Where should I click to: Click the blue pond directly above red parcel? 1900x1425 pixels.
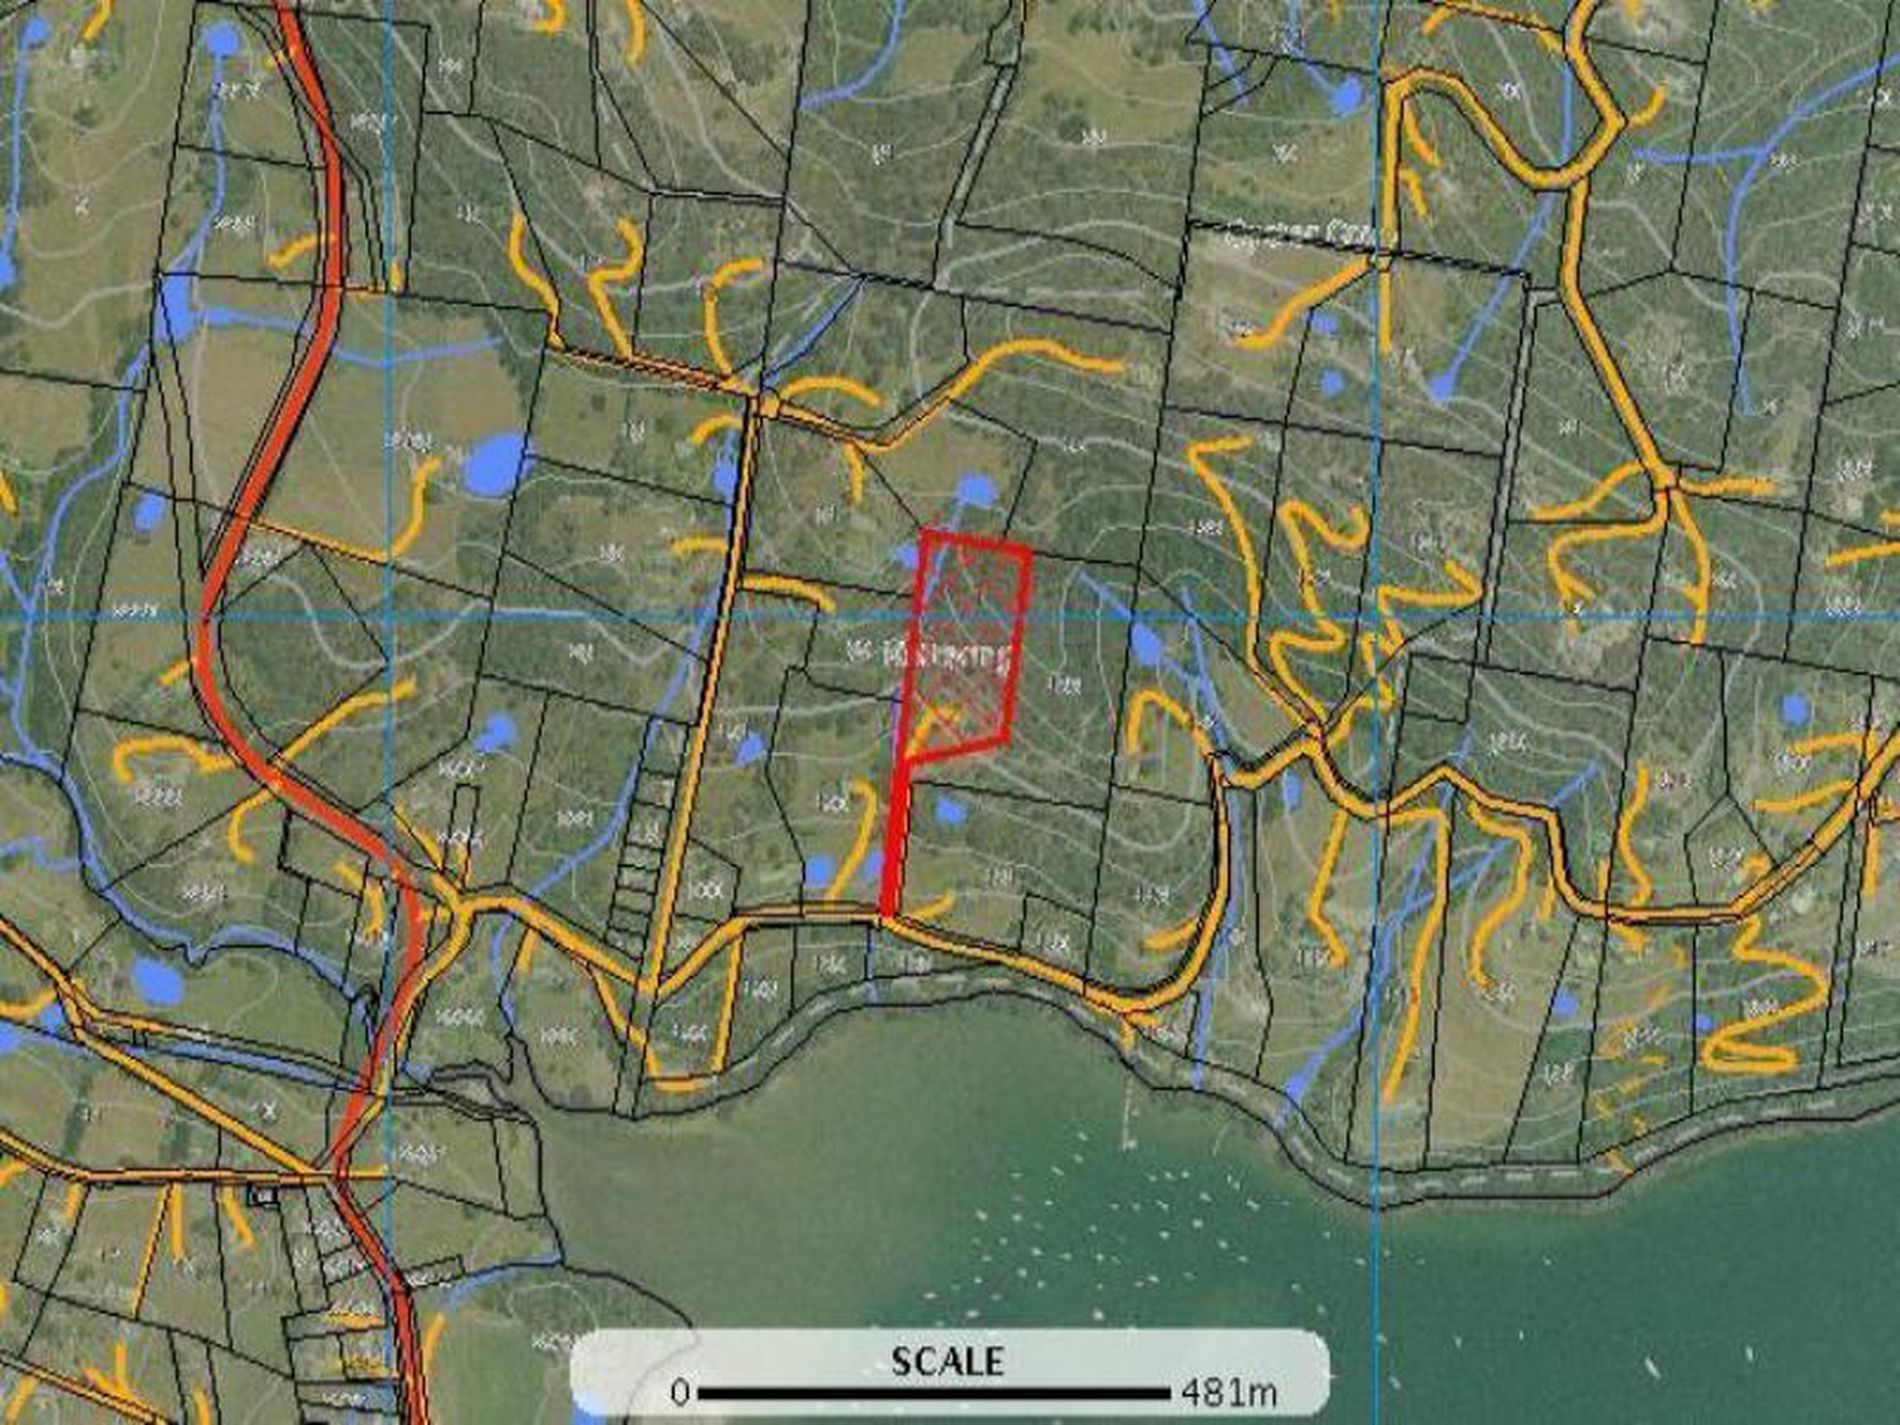tap(976, 490)
